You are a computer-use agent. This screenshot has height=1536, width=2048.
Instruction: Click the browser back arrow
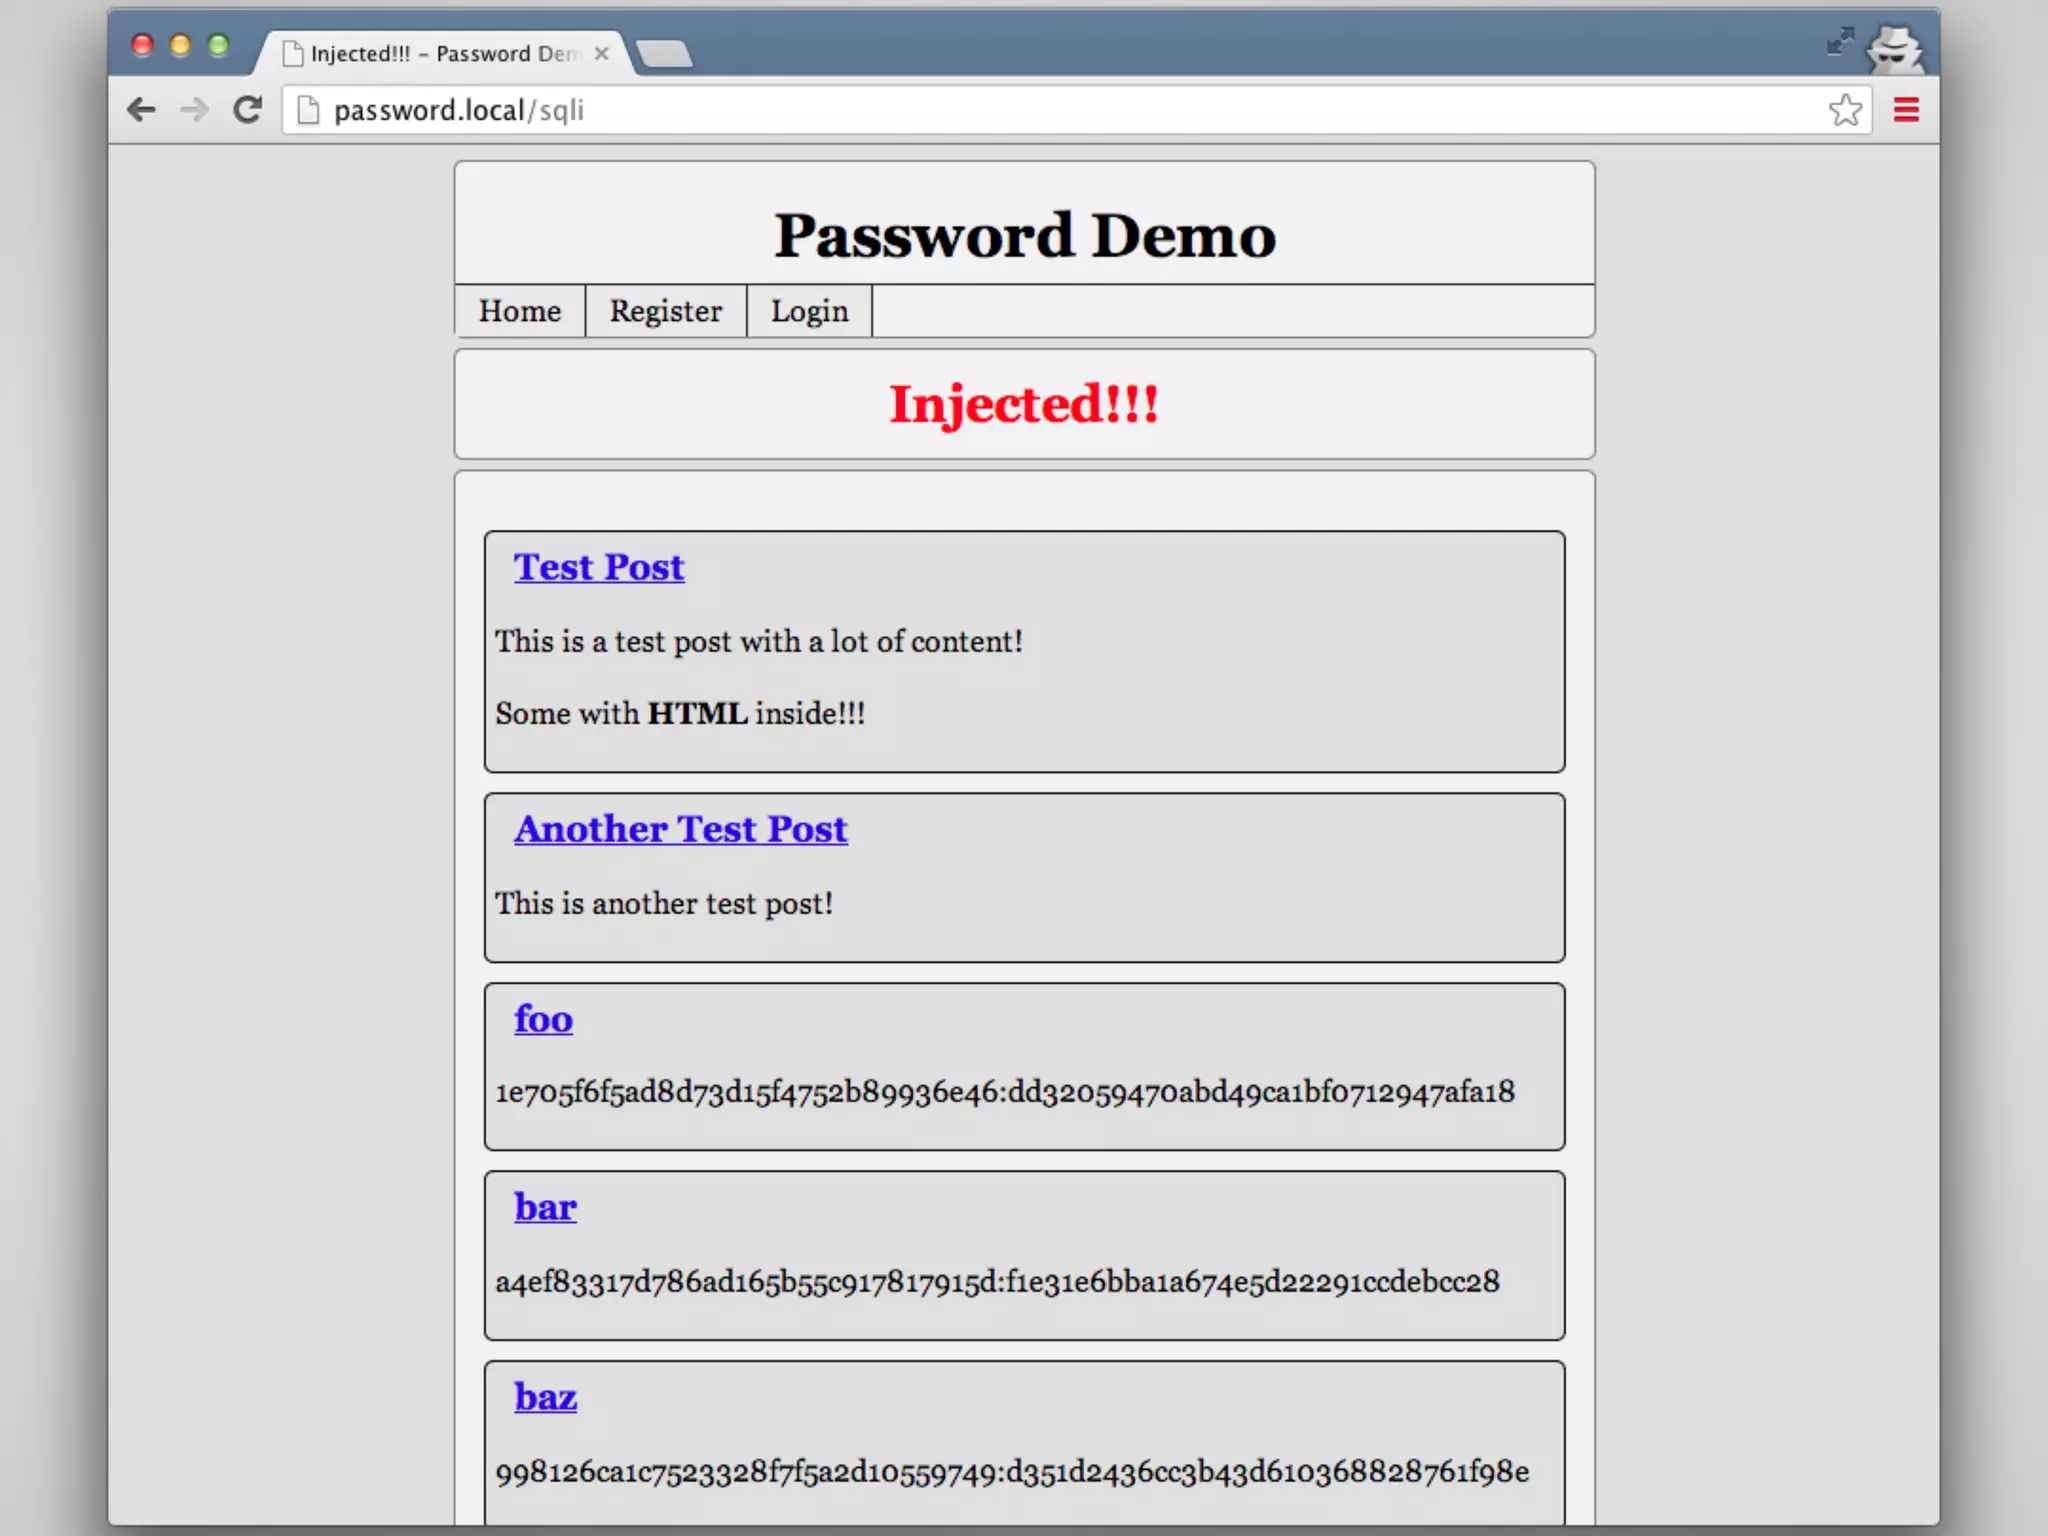142,110
